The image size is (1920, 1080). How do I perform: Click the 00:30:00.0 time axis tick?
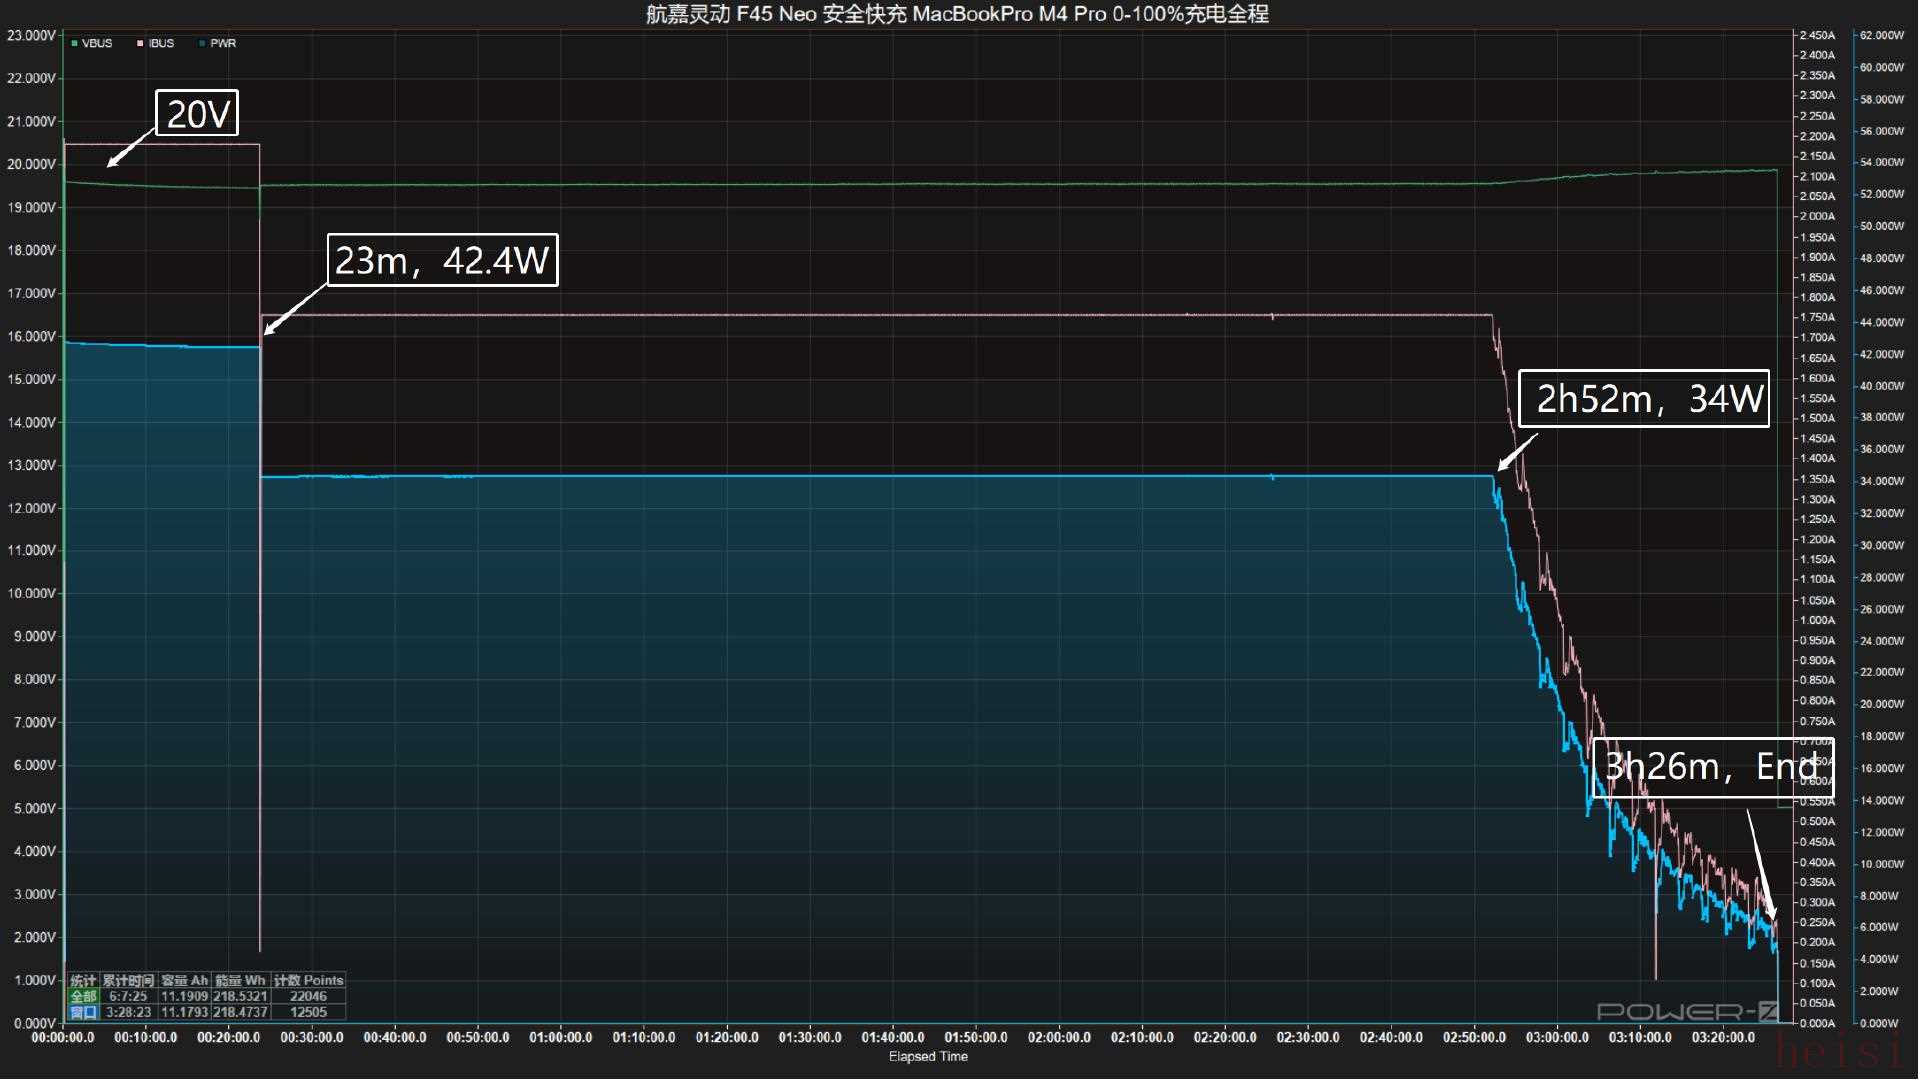312,1038
